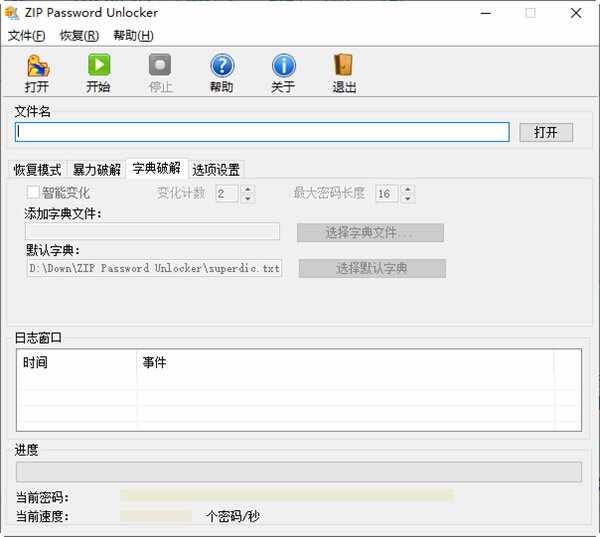Click the 选择默认字典 button
This screenshot has height=537, width=600.
click(372, 268)
